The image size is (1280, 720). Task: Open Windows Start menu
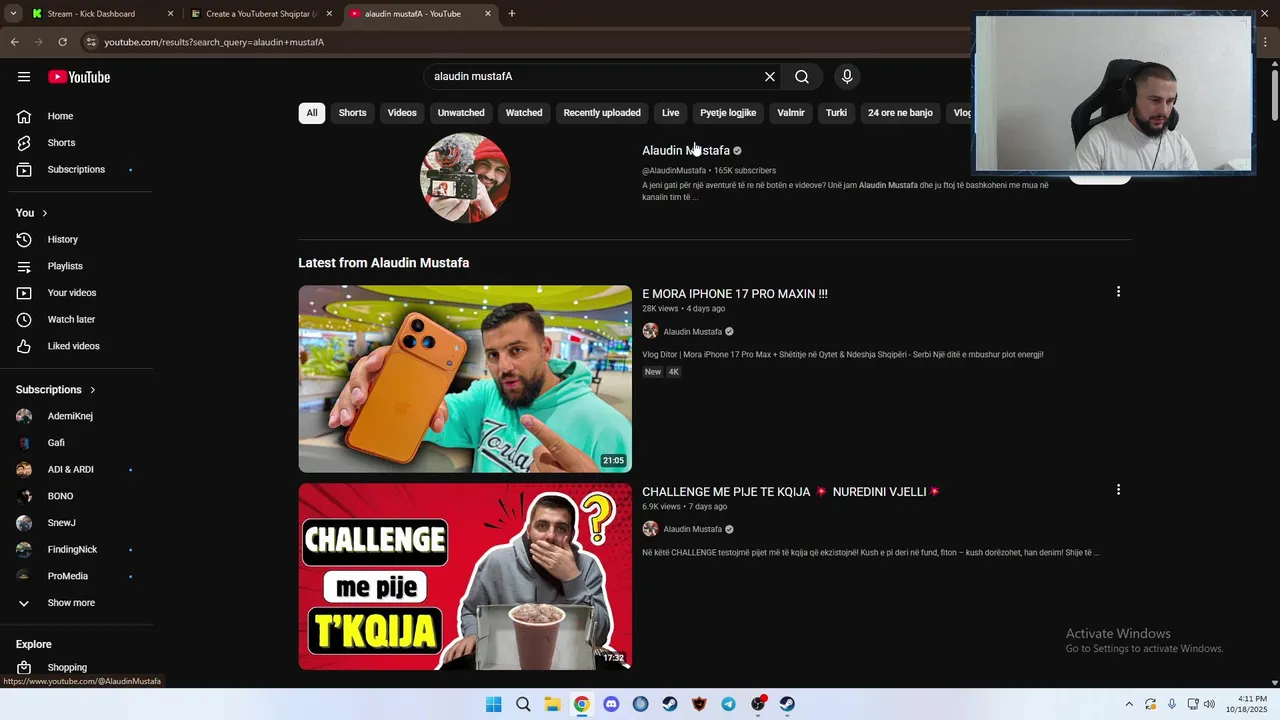[x=493, y=704]
